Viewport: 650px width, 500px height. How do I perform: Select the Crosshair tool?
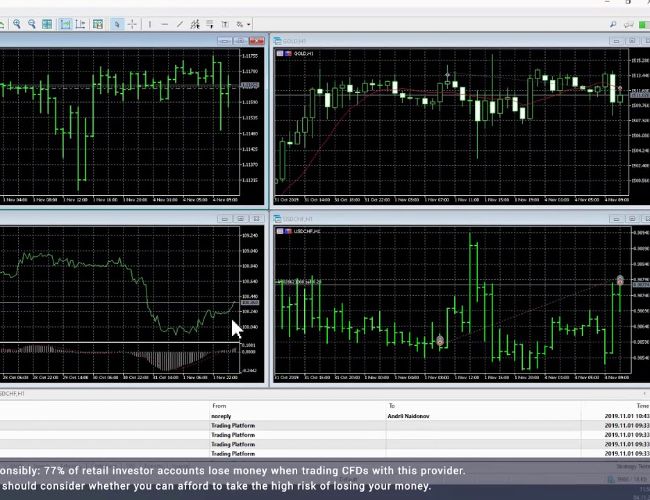[132, 24]
